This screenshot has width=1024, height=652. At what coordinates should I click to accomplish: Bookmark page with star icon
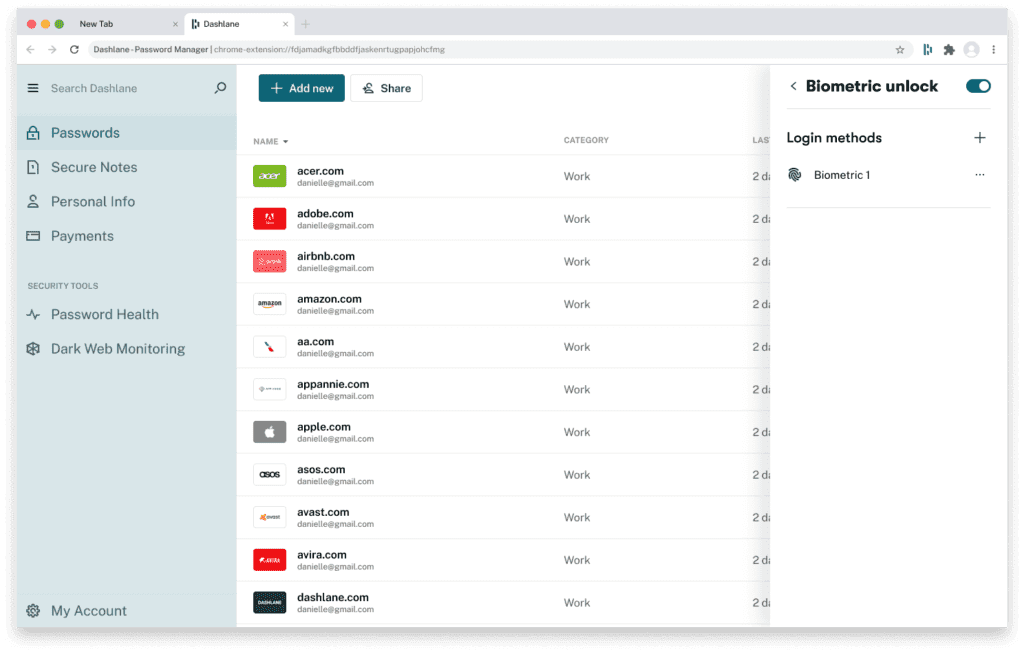coord(900,50)
